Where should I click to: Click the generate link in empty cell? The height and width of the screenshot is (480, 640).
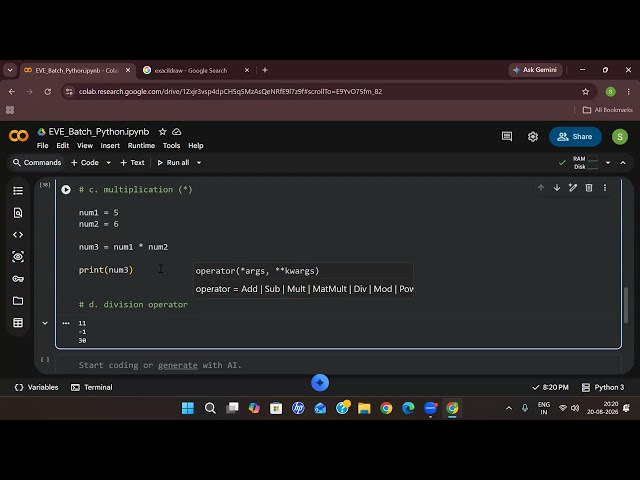point(178,365)
